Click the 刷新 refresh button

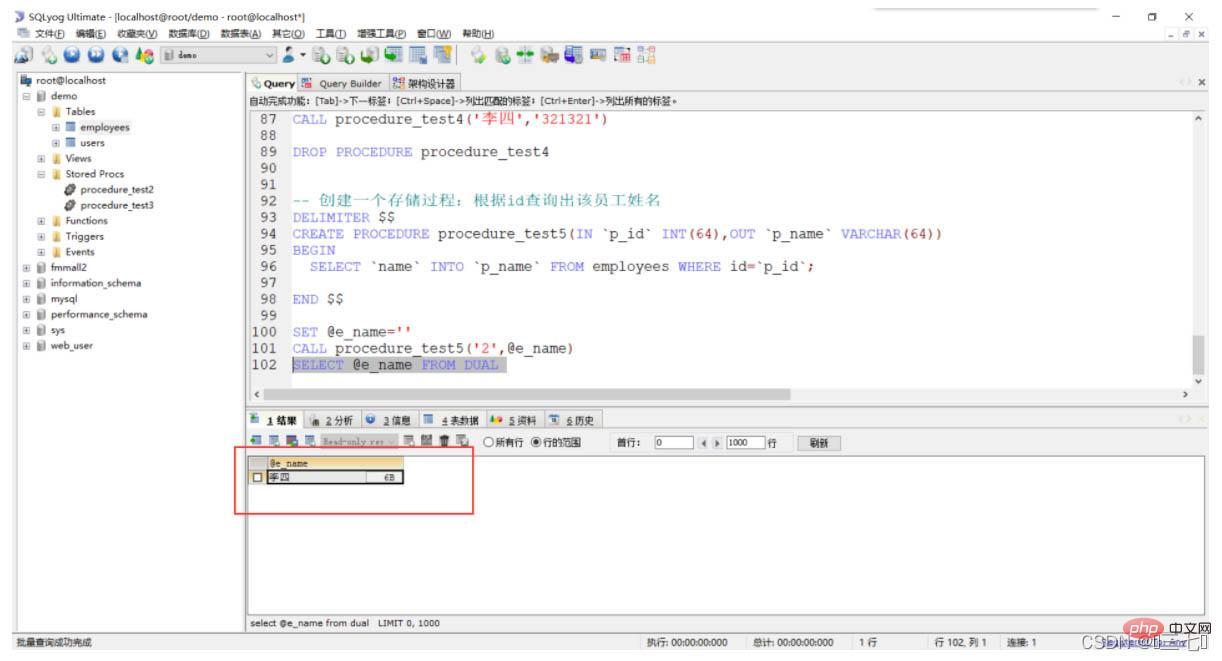[x=817, y=441]
